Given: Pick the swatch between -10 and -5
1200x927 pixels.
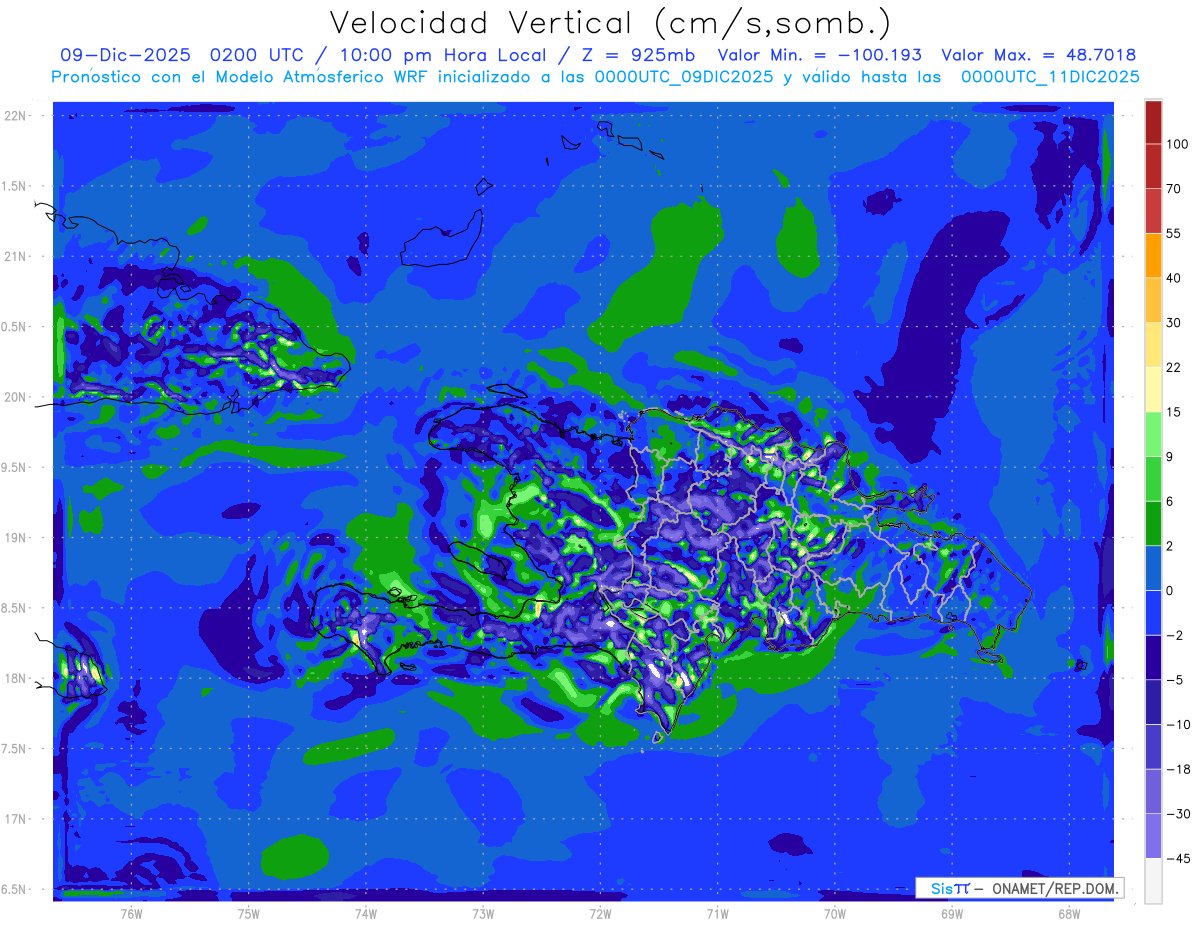Looking at the screenshot, I should [x=1153, y=702].
